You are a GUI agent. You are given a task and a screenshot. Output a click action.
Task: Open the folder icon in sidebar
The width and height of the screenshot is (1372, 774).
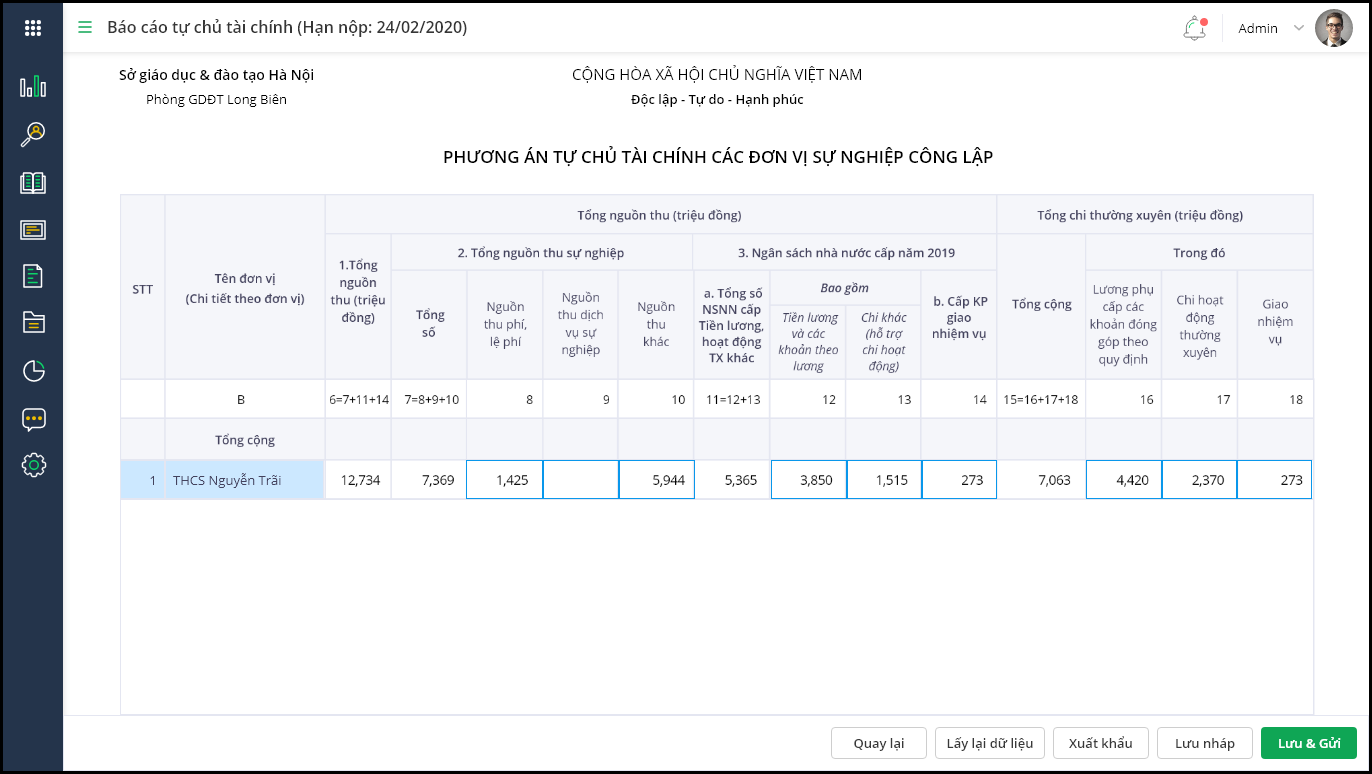[33, 322]
